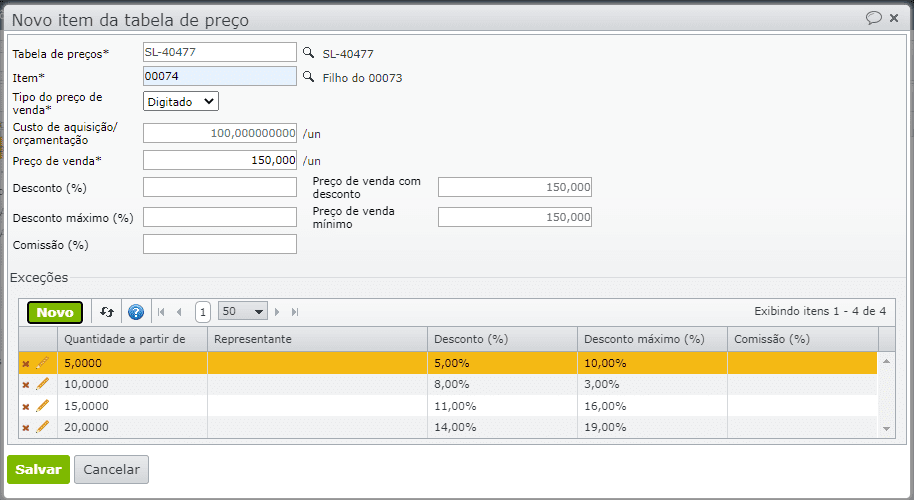Click the Cancelar button
Image resolution: width=914 pixels, height=500 pixels.
[x=111, y=469]
